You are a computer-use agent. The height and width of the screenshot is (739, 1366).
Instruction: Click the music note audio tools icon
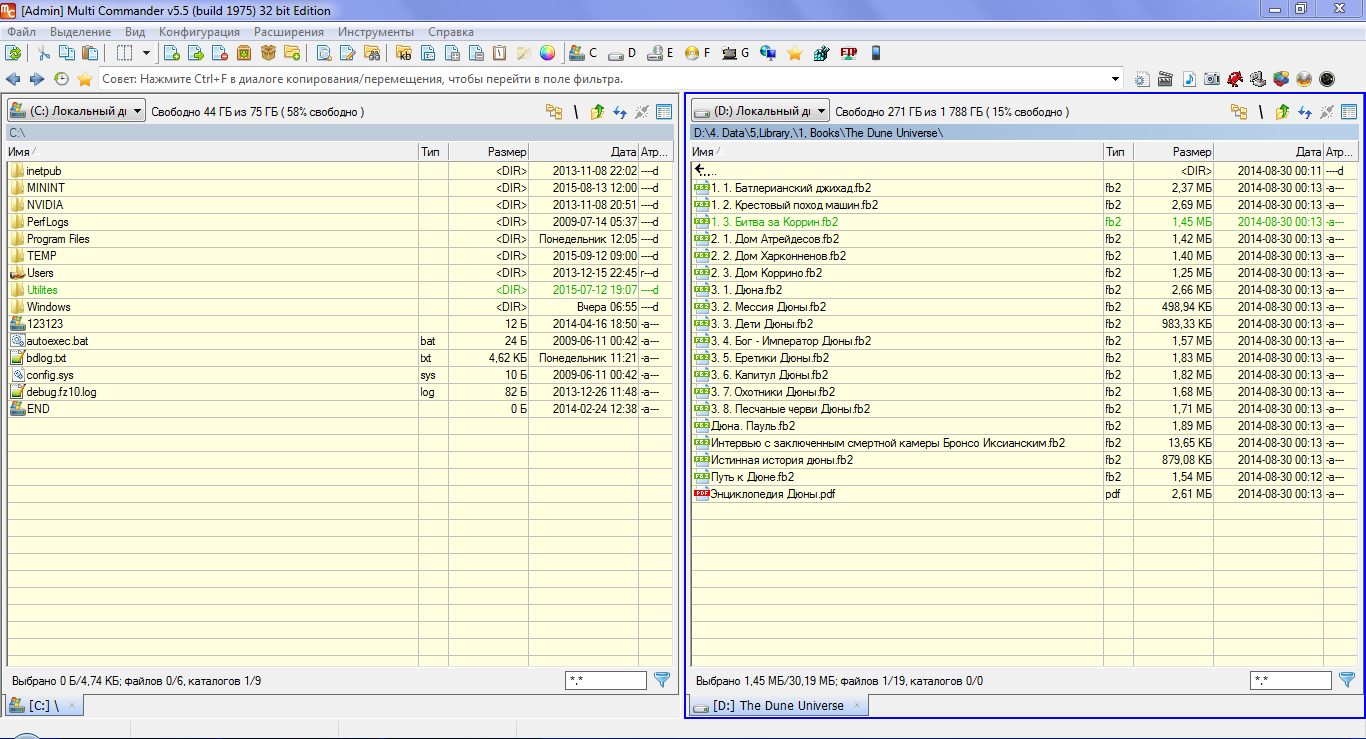tap(1189, 79)
